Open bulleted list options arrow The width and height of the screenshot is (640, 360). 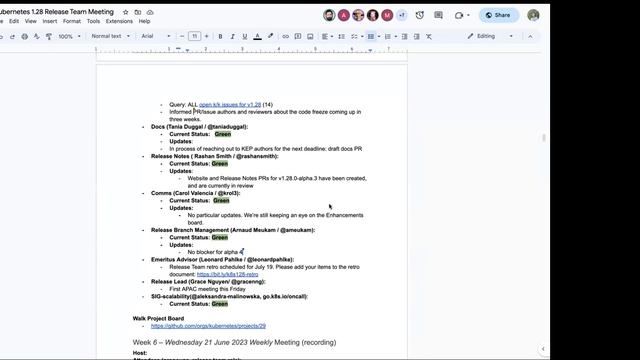pos(379,36)
